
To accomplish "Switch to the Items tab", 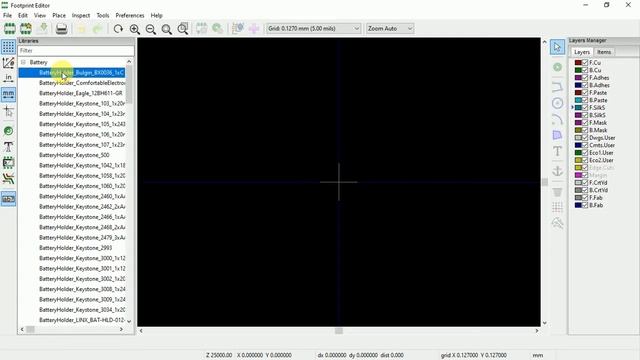I will pos(604,52).
